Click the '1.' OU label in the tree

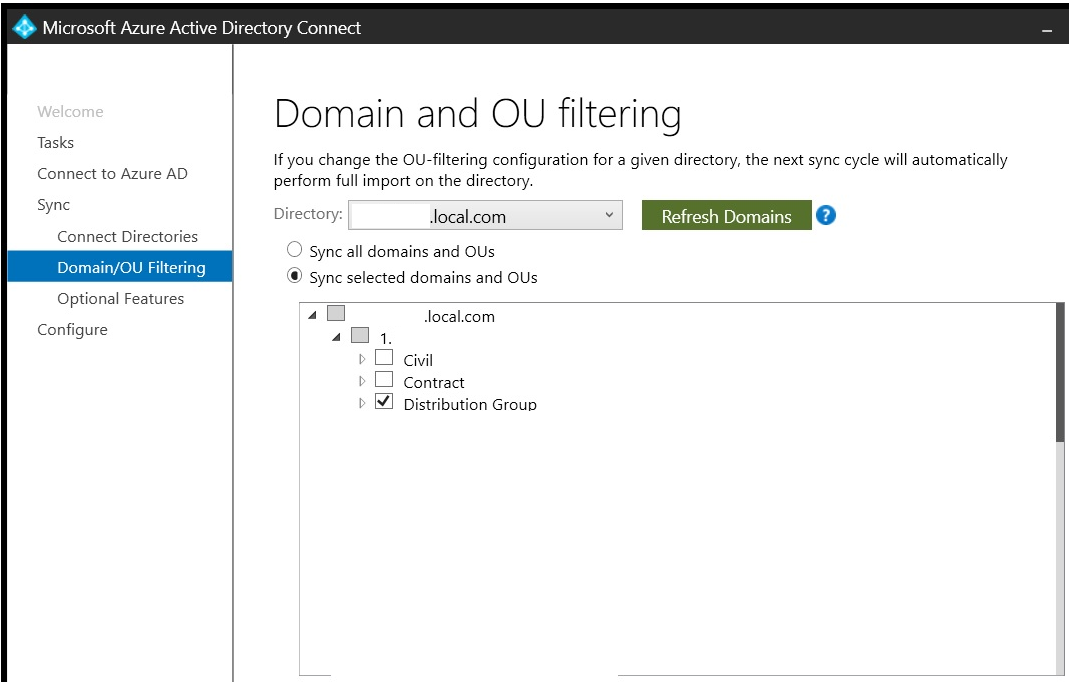(x=386, y=338)
